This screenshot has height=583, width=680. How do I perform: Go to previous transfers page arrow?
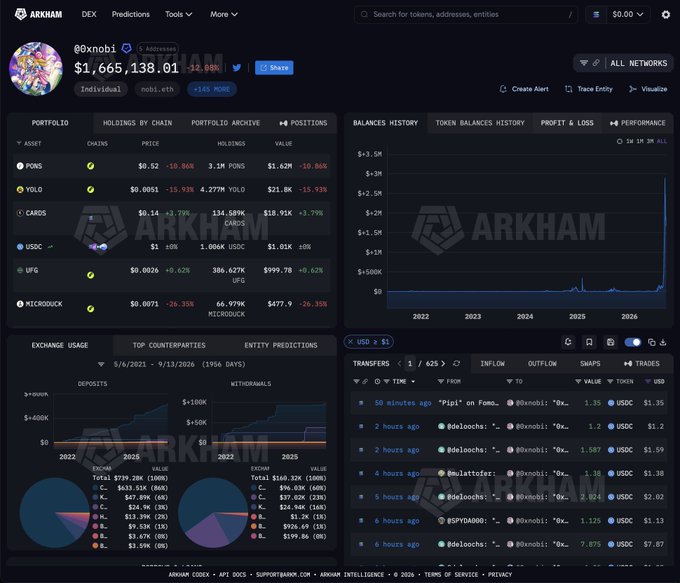click(x=399, y=364)
